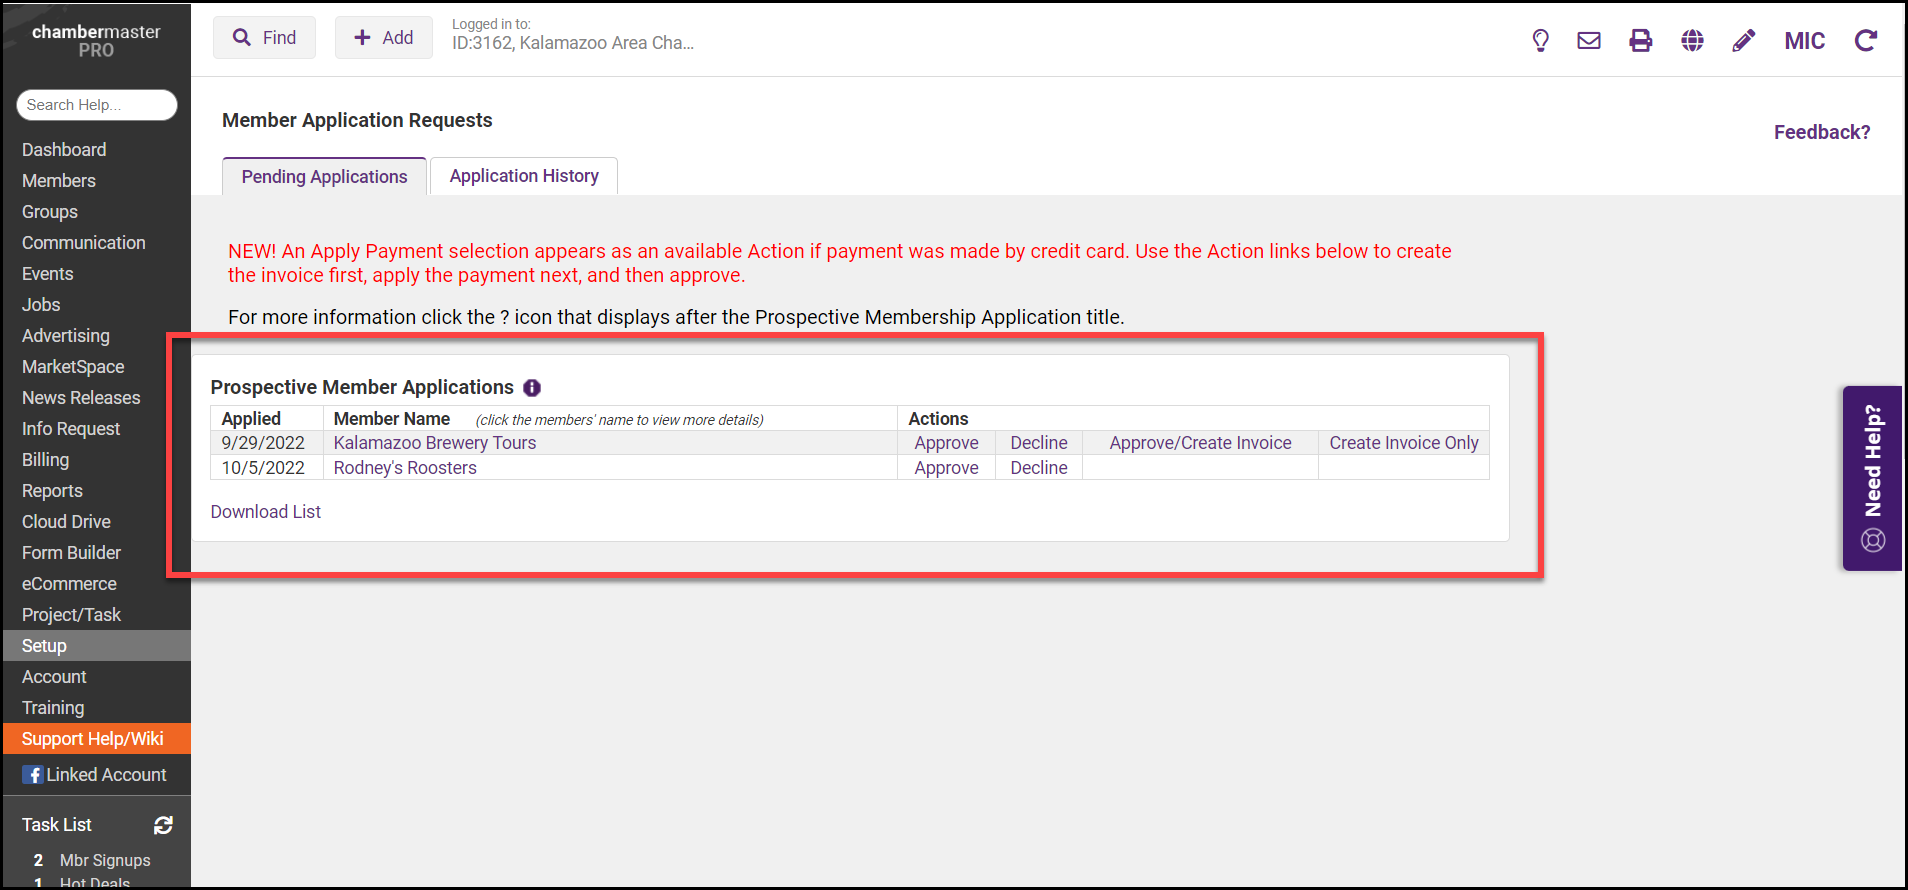Click the globe icon in header
Screen dimensions: 1908x890
[1692, 40]
